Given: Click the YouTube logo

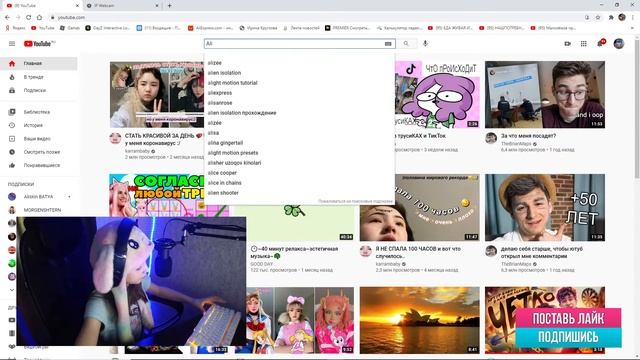Looking at the screenshot, I should coord(39,44).
